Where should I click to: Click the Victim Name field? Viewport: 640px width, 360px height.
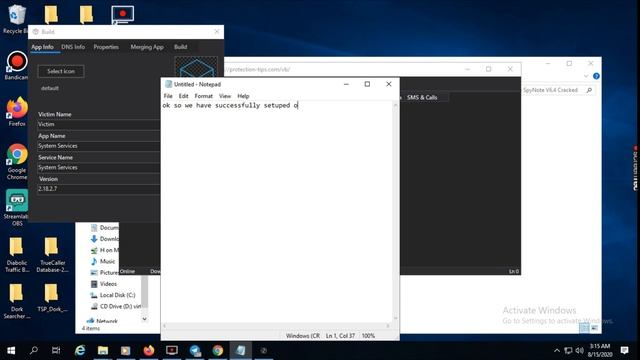click(99, 124)
